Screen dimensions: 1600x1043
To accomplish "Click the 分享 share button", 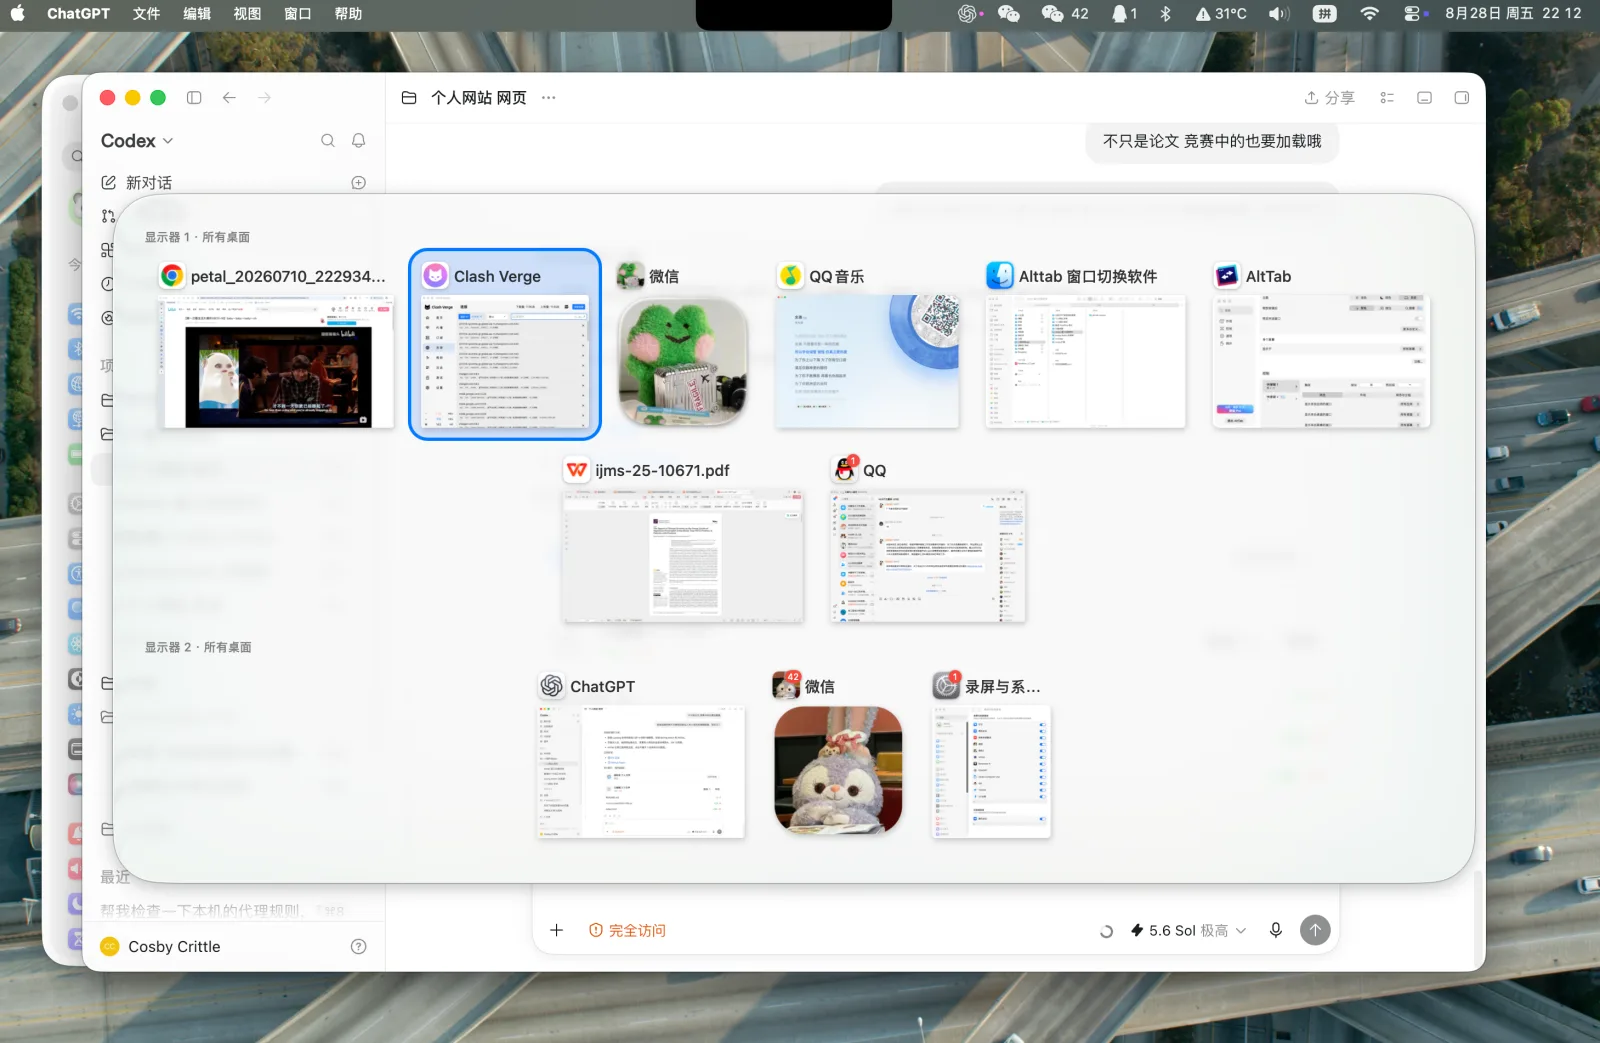I will coord(1329,98).
